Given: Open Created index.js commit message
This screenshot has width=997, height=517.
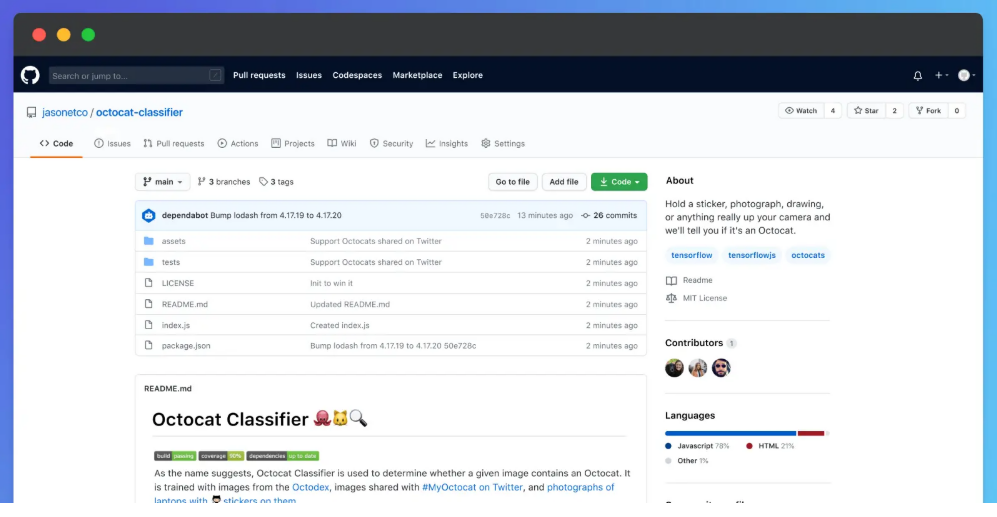Looking at the screenshot, I should click(340, 325).
